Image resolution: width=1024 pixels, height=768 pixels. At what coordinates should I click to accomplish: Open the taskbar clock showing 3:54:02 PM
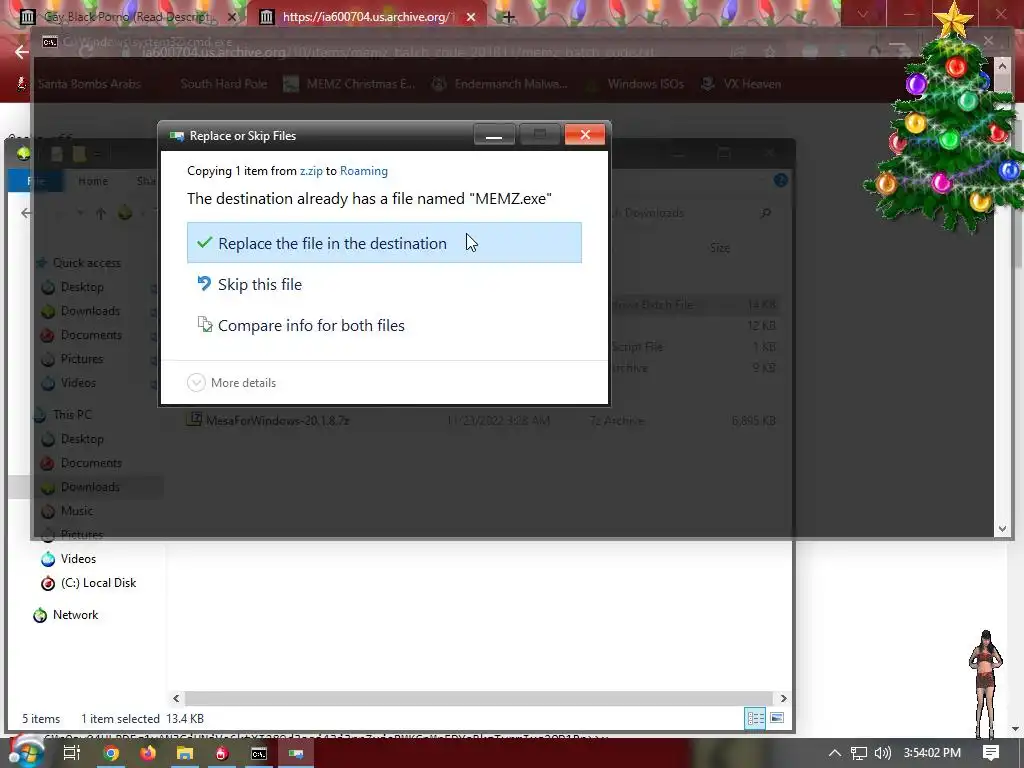pos(932,753)
